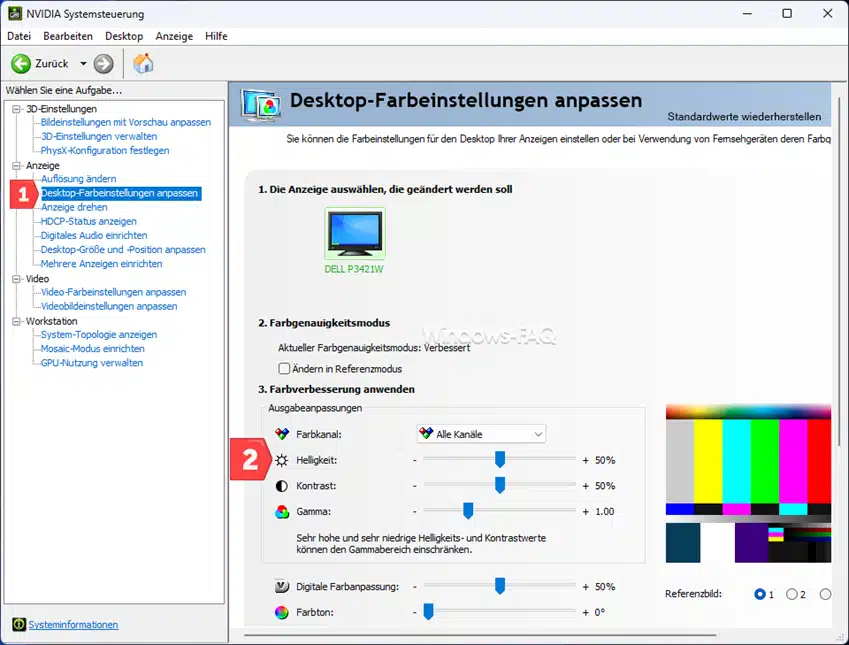Open Auflösung ändern
The width and height of the screenshot is (849, 645).
pos(79,179)
